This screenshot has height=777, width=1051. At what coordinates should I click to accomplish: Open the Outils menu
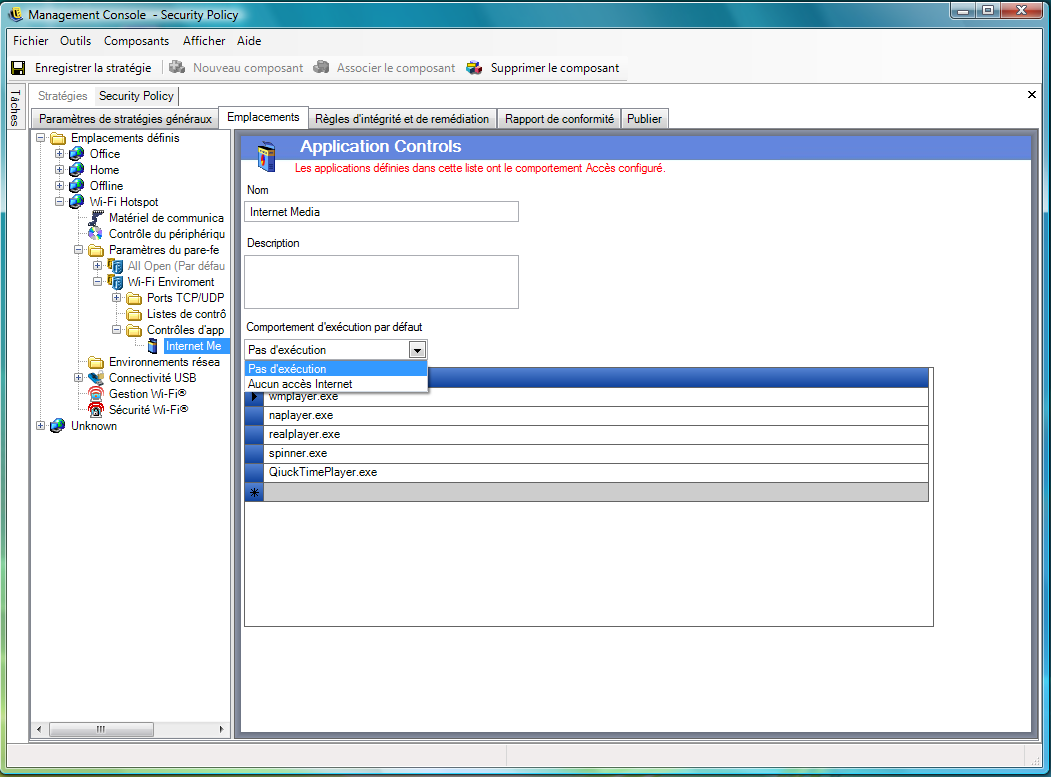click(75, 41)
